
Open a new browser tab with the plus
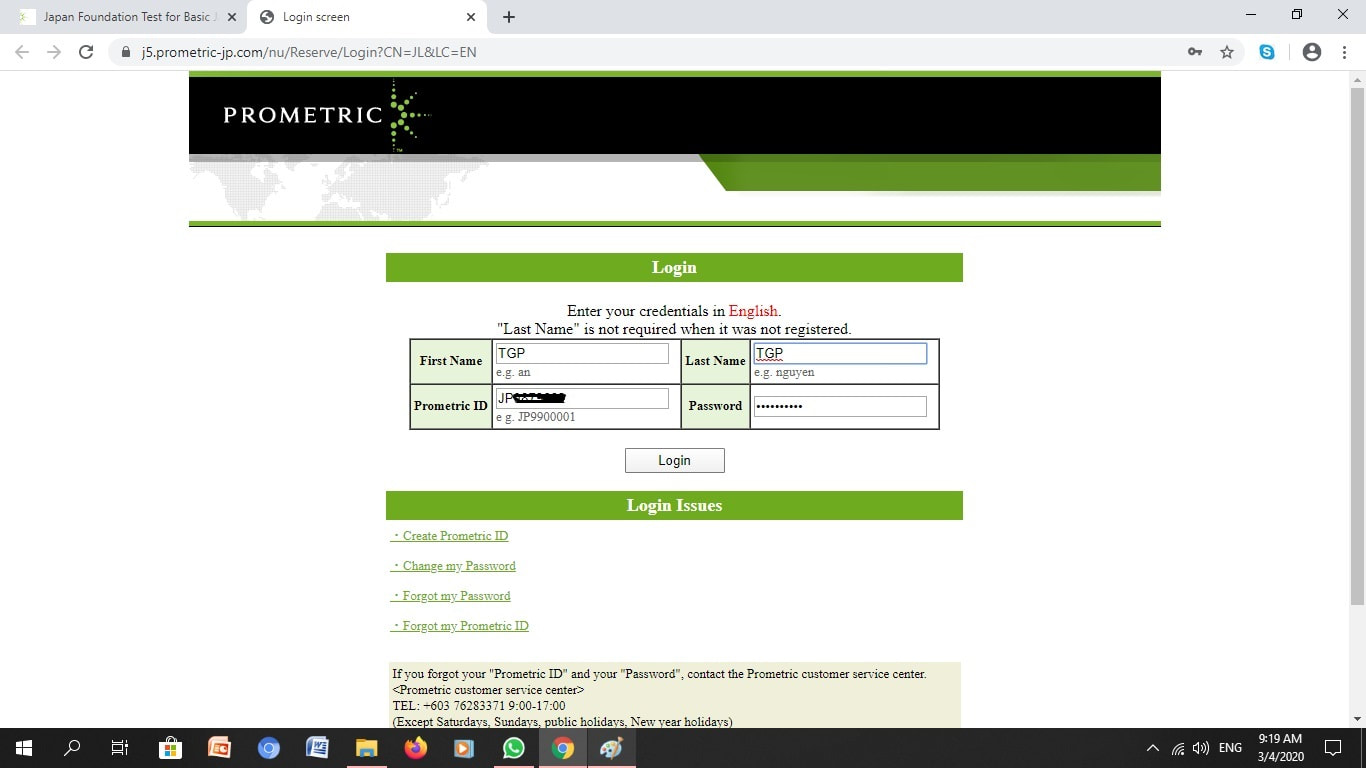(x=509, y=17)
